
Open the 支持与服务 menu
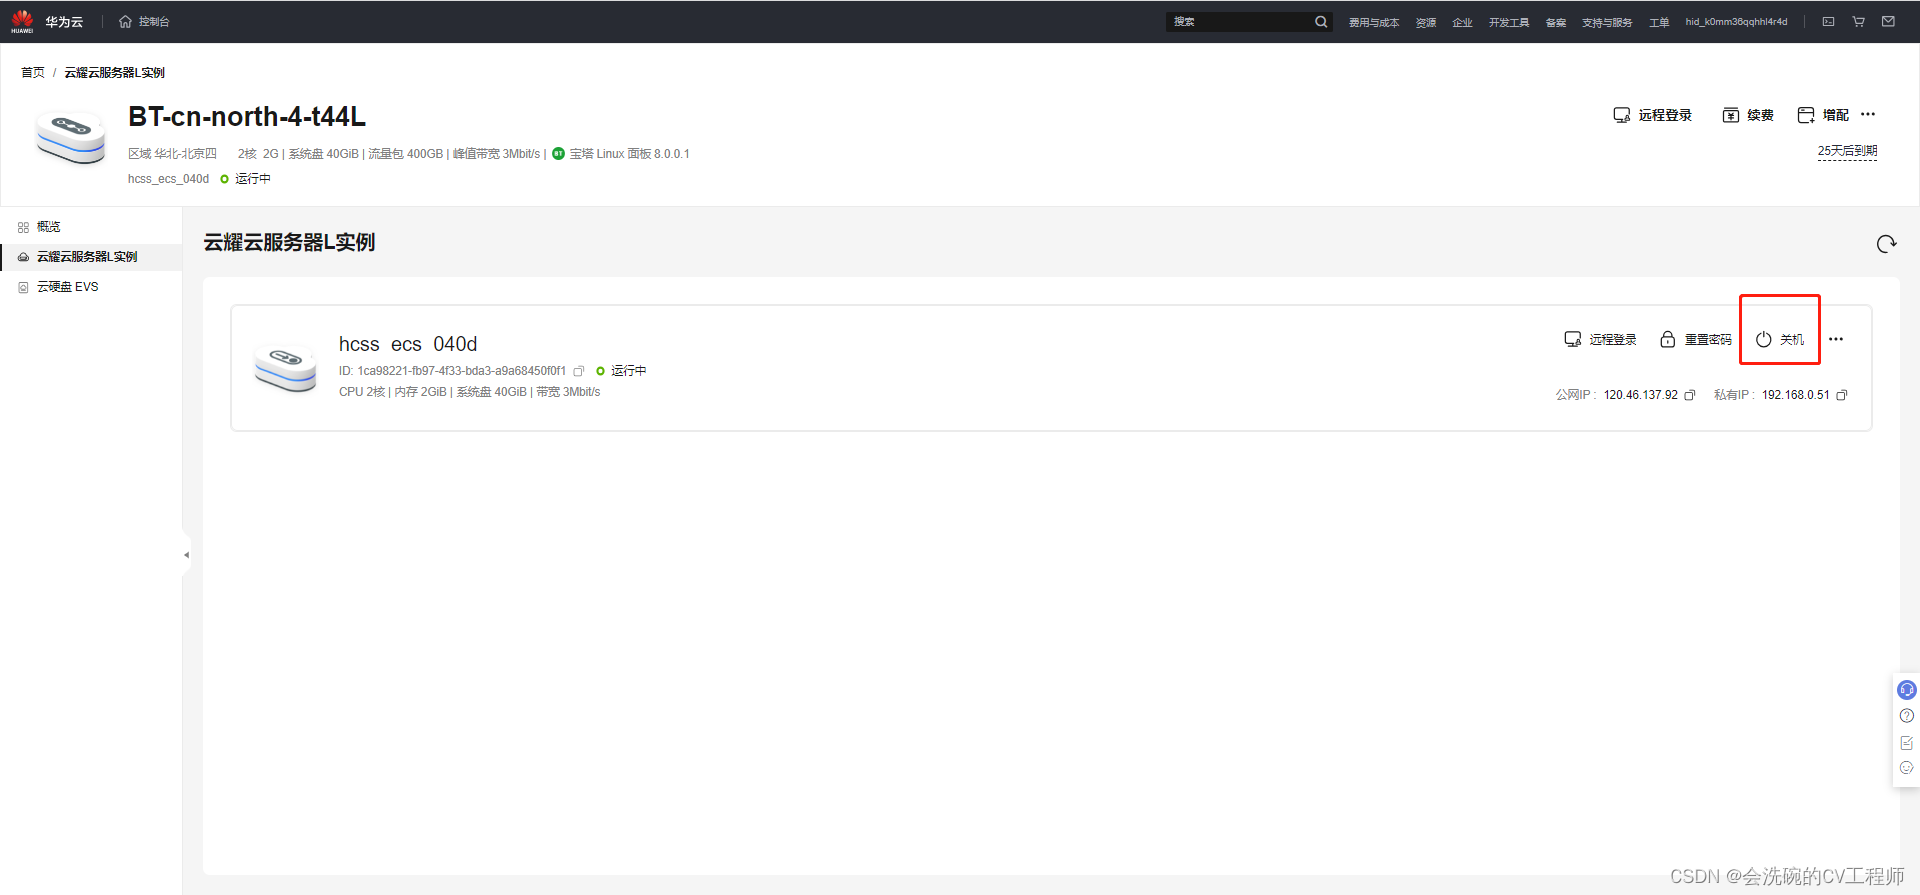tap(1607, 22)
